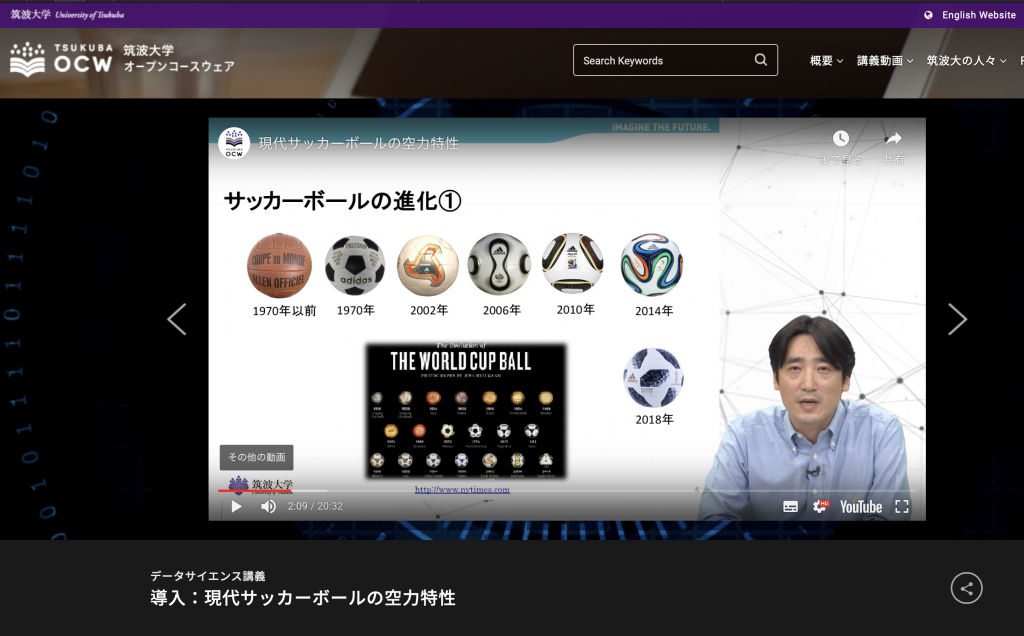The height and width of the screenshot is (636, 1024).
Task: Focus the Search Keywords field
Action: (x=675, y=60)
